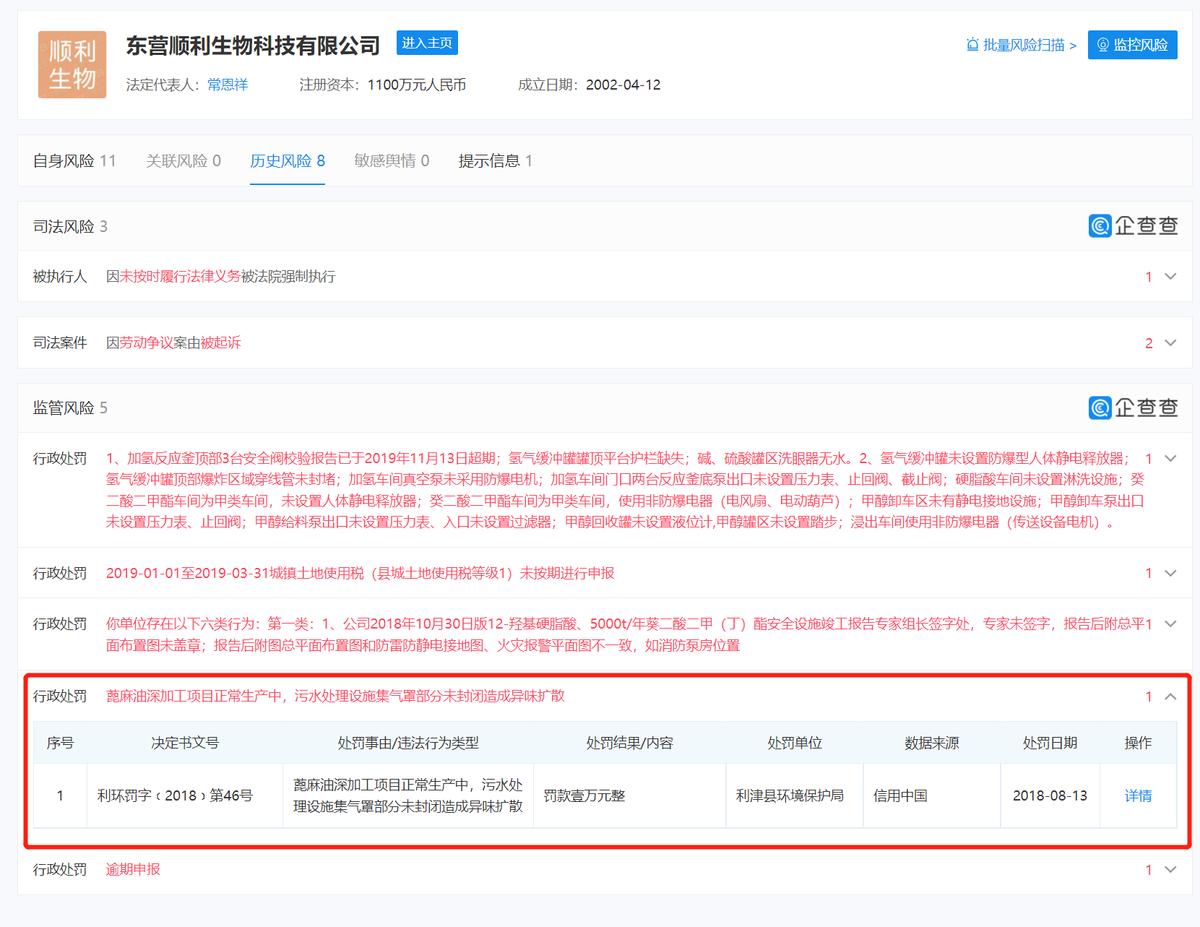Open legal representative 常恩祥 link
The height and width of the screenshot is (927, 1200).
click(227, 85)
